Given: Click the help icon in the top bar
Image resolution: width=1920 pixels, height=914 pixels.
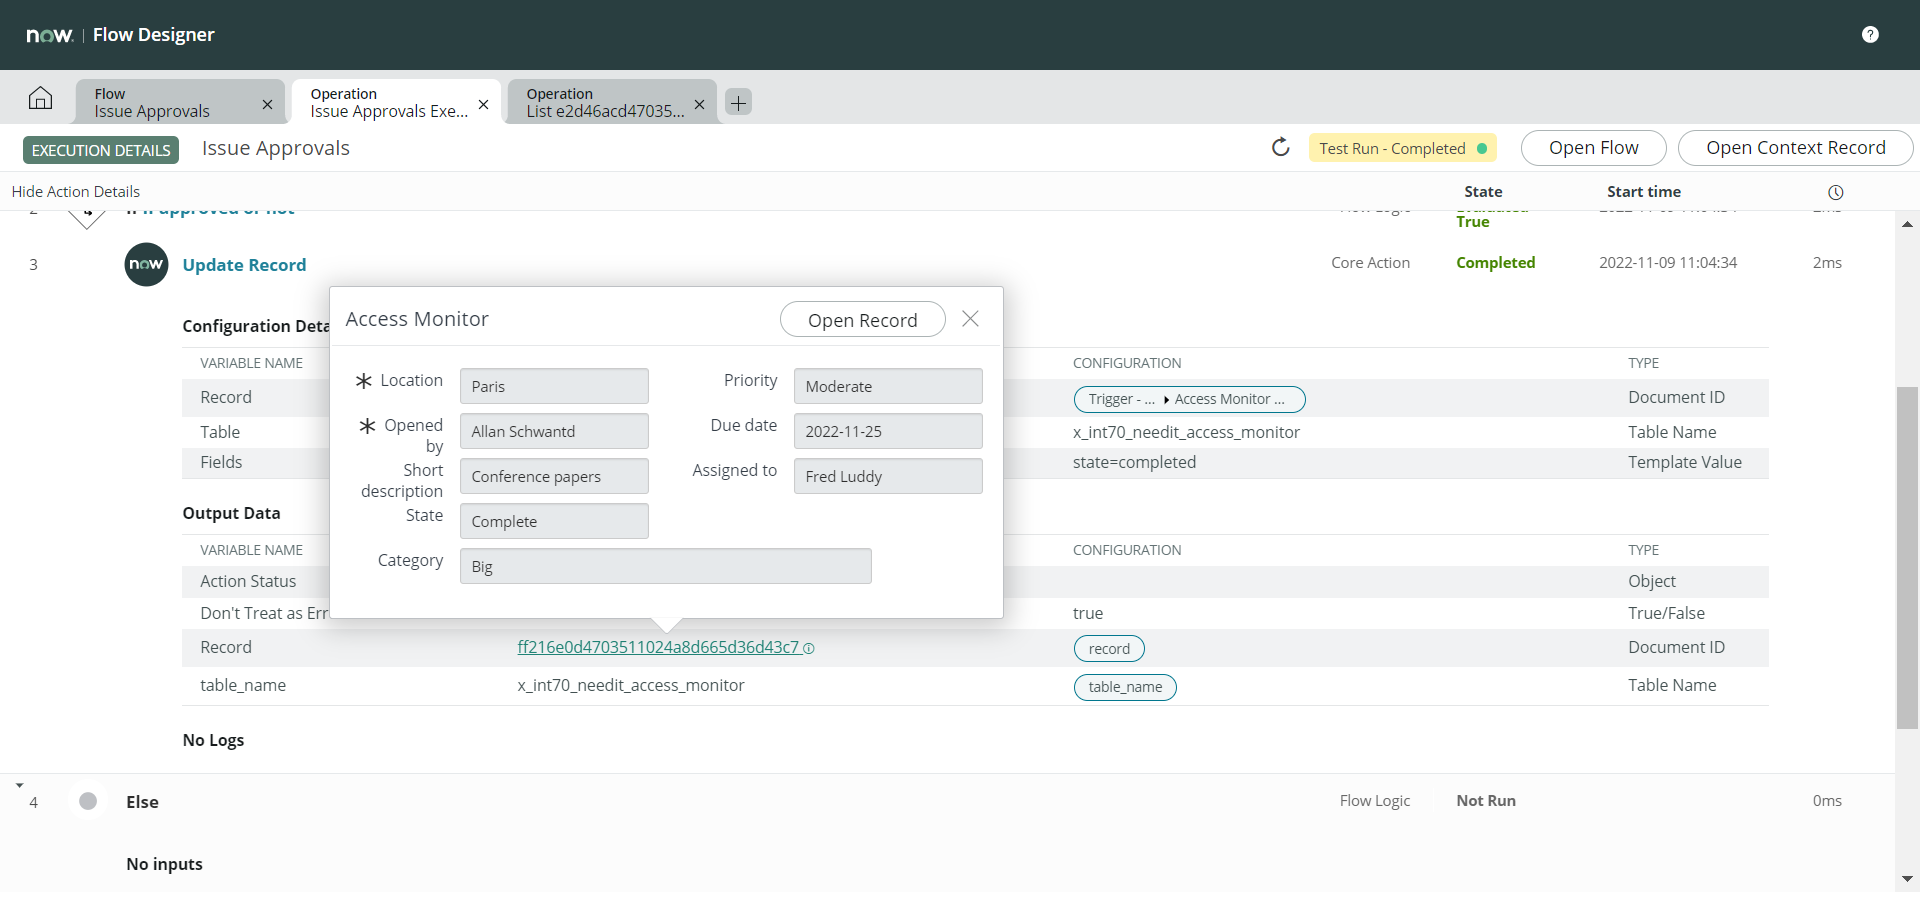Looking at the screenshot, I should (1871, 34).
